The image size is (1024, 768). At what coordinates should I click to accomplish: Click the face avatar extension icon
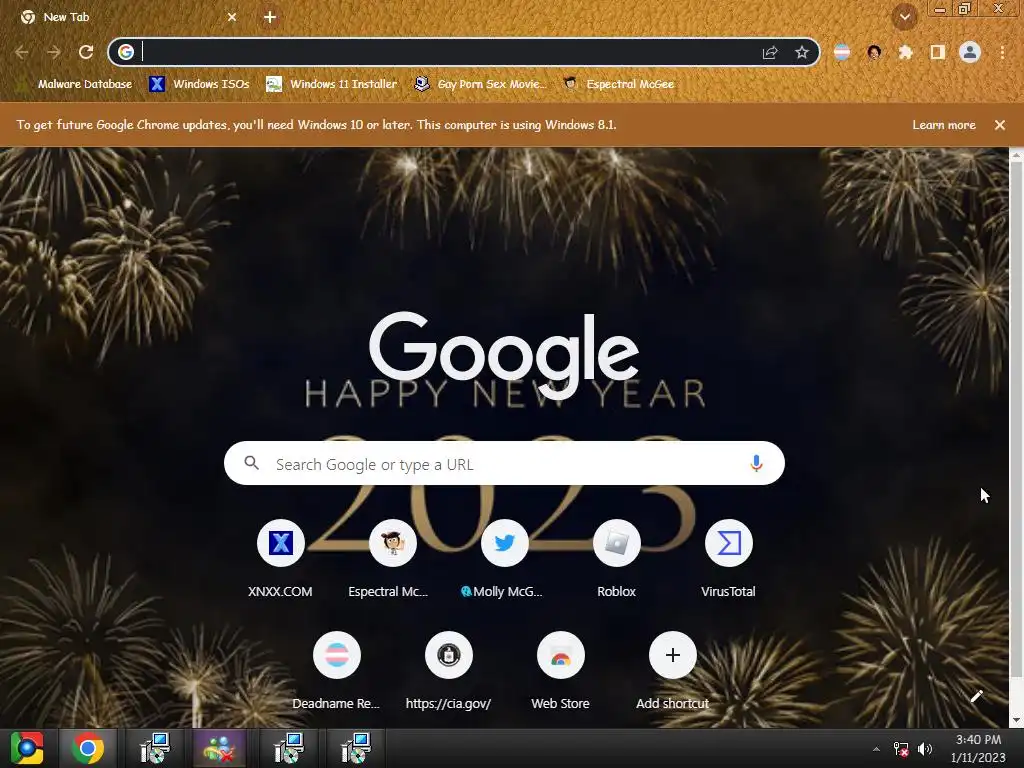tap(874, 52)
